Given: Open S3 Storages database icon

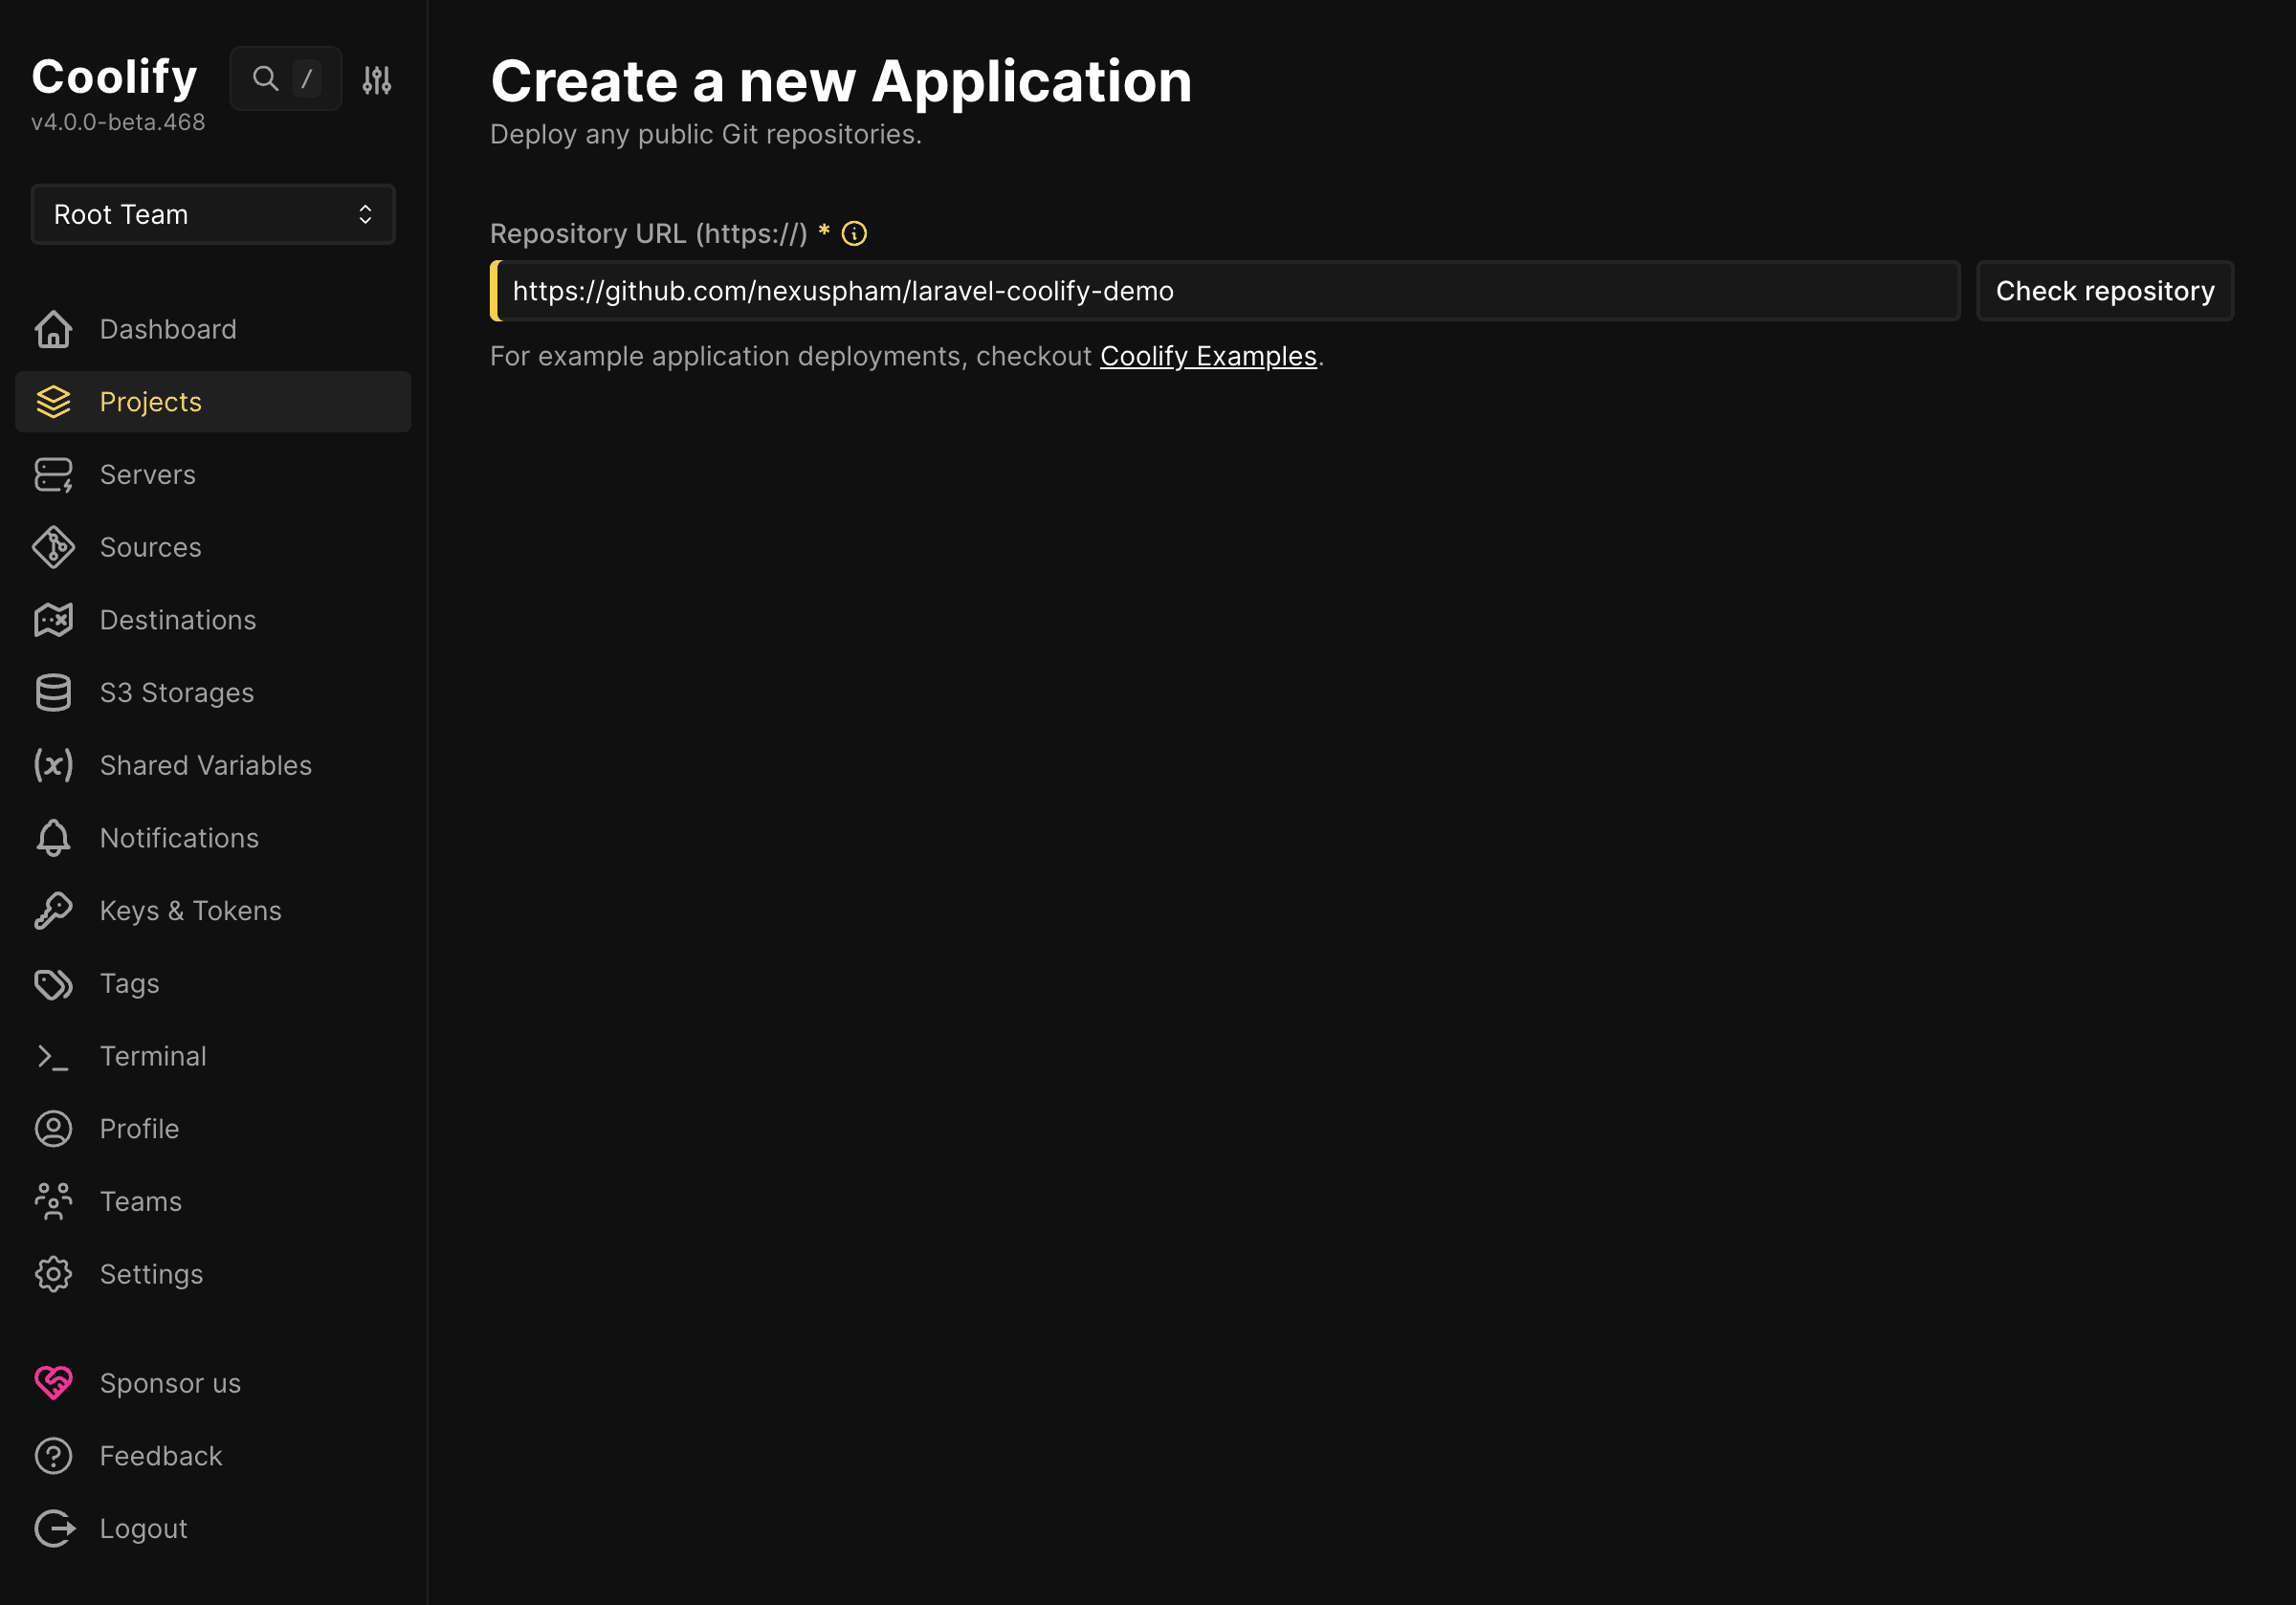Looking at the screenshot, I should [54, 692].
